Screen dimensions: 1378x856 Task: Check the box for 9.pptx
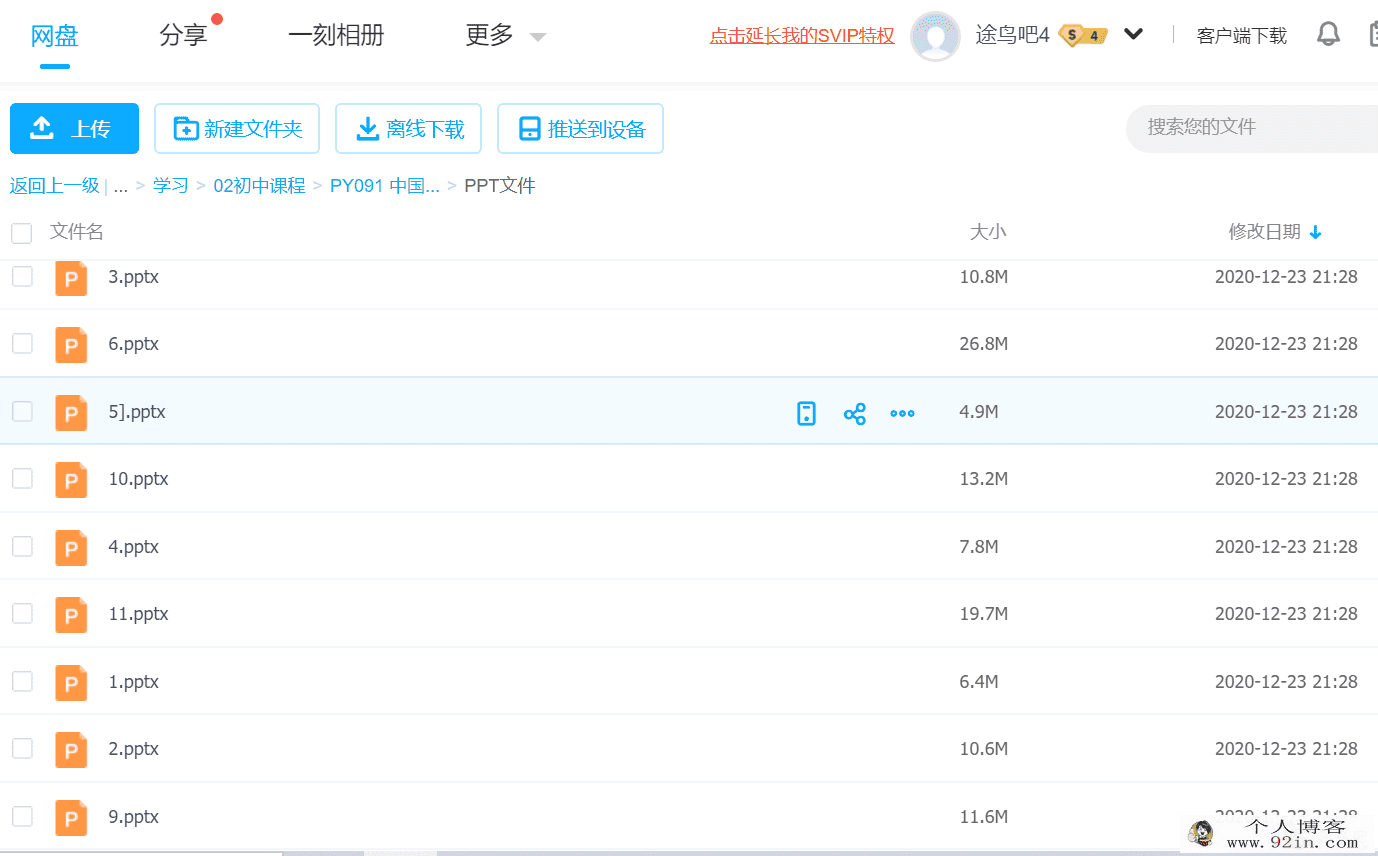coord(22,816)
